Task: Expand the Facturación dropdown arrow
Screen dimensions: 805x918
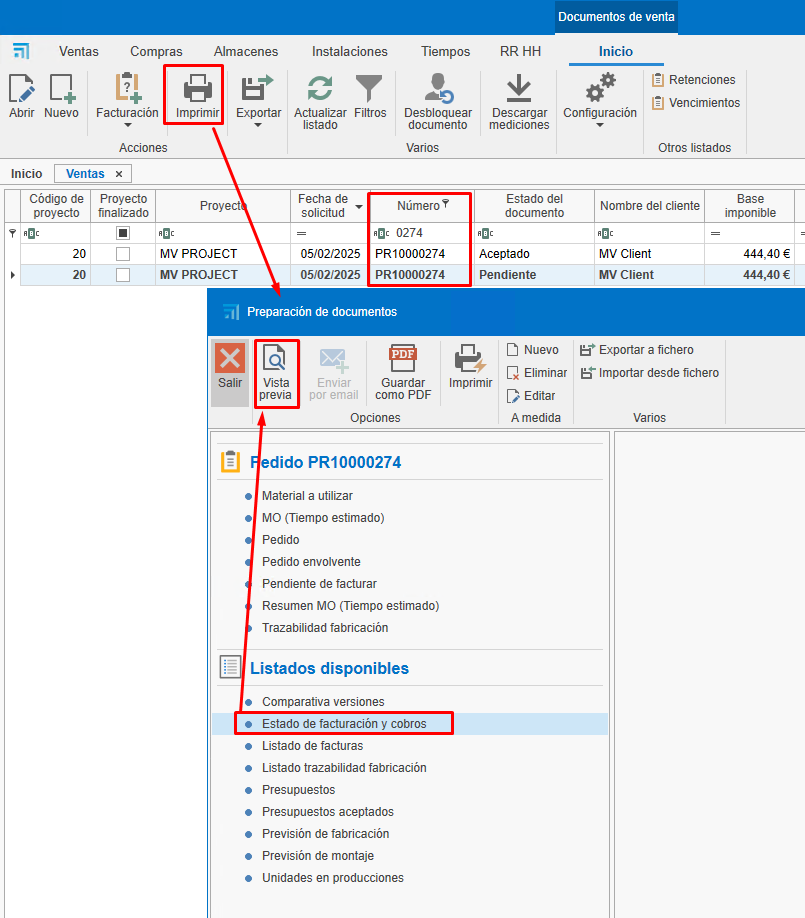Action: pos(128,125)
